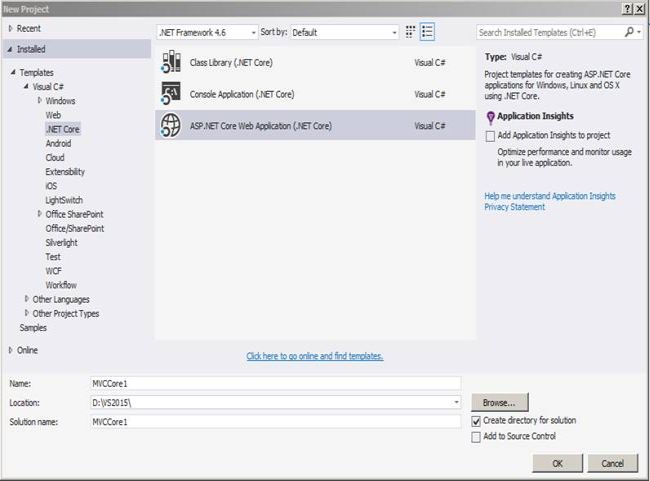Expand the Recent section

[x=11, y=28]
